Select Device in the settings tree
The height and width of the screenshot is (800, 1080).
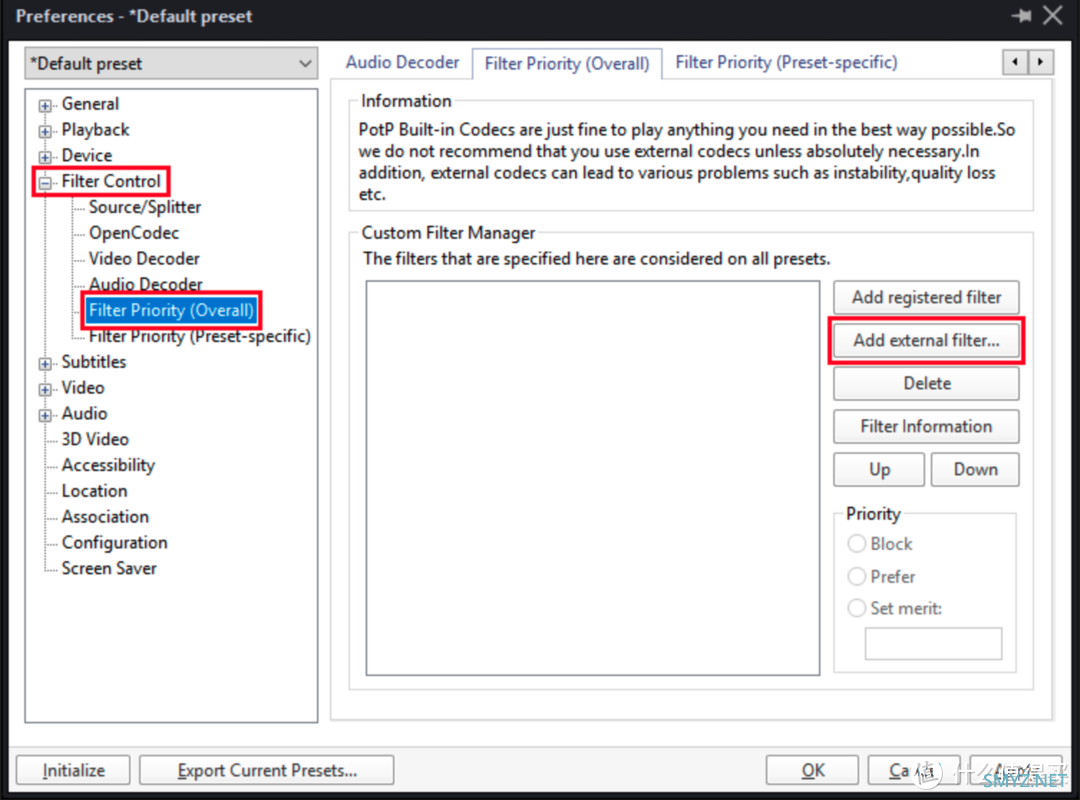click(x=87, y=156)
